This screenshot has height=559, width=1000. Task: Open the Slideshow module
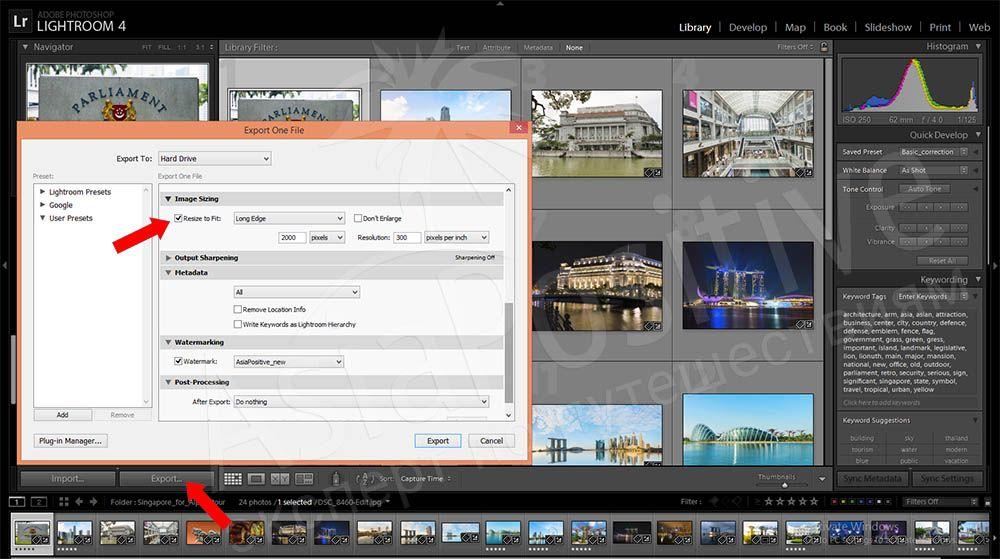tap(888, 27)
